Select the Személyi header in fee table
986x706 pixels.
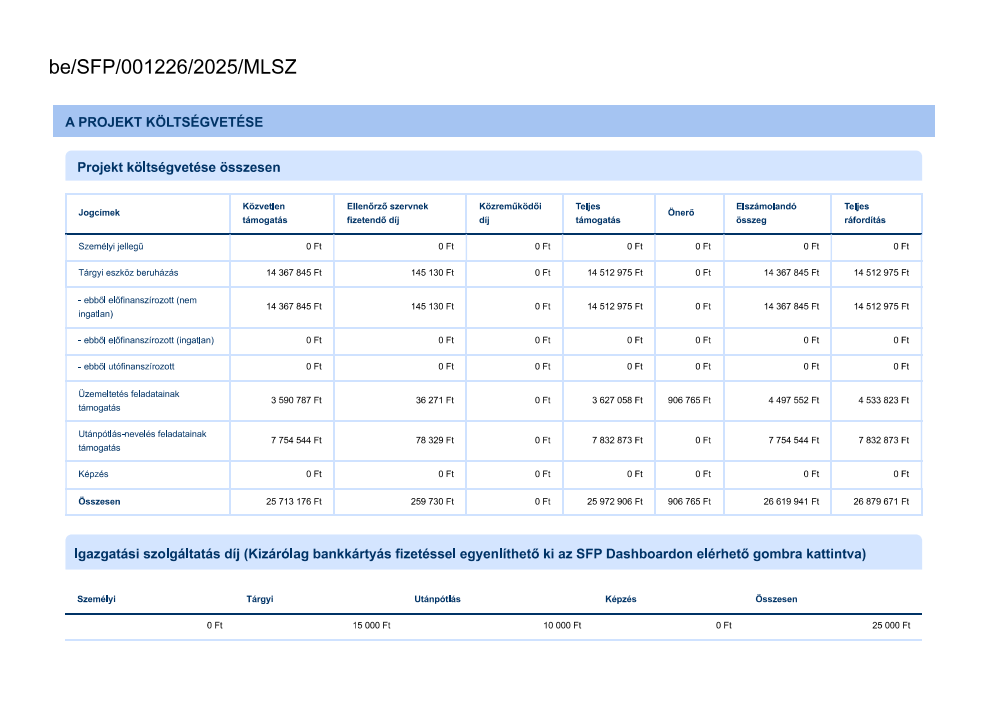pyautogui.click(x=96, y=599)
